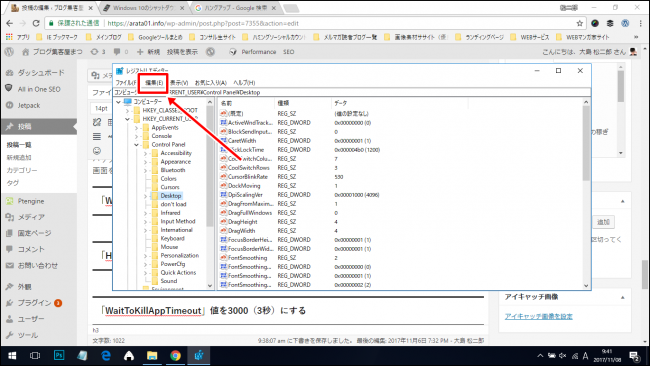This screenshot has height=366, width=650.
Task: Open the WEBサービス bookmark folder
Action: (530, 37)
